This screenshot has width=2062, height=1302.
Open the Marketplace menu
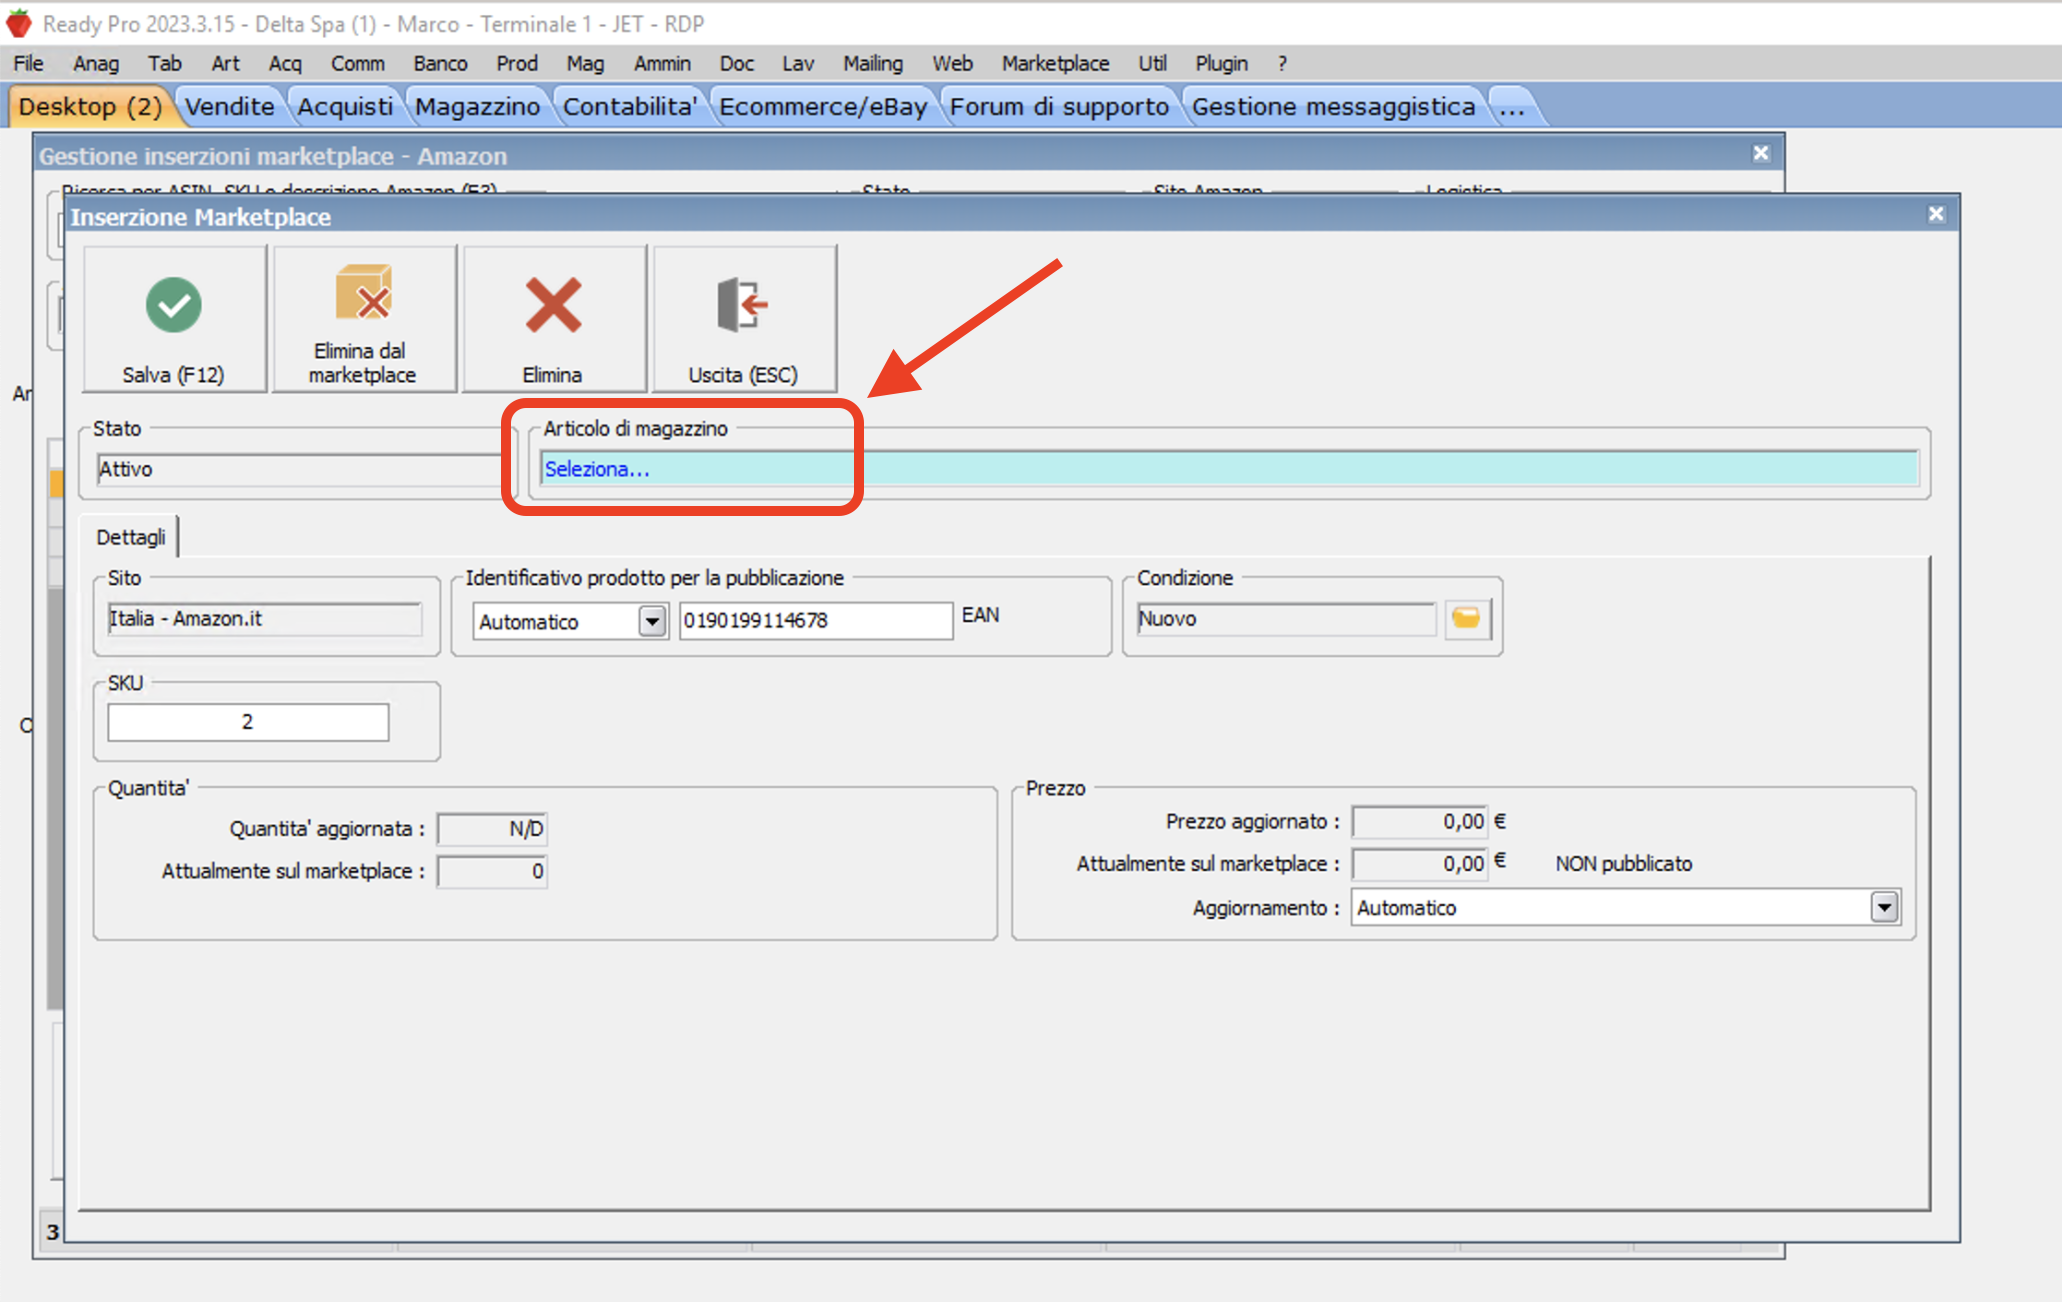click(1055, 63)
